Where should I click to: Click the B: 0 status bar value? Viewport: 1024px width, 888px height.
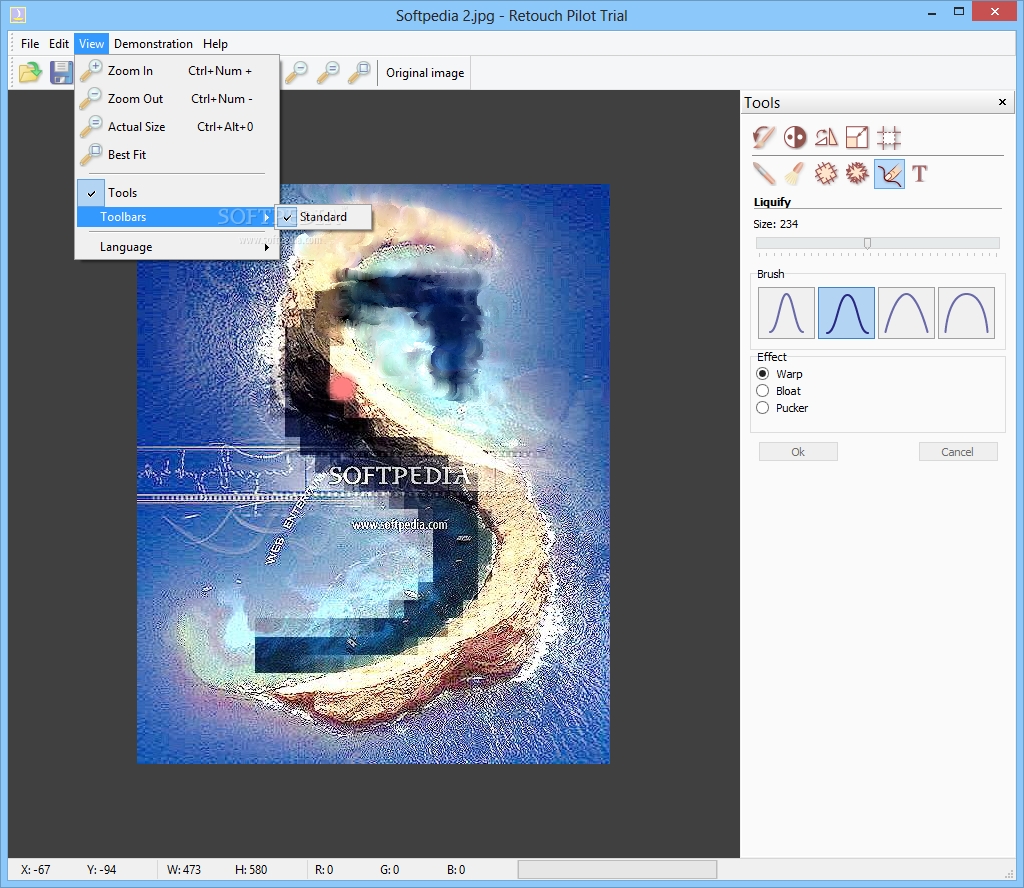[456, 870]
